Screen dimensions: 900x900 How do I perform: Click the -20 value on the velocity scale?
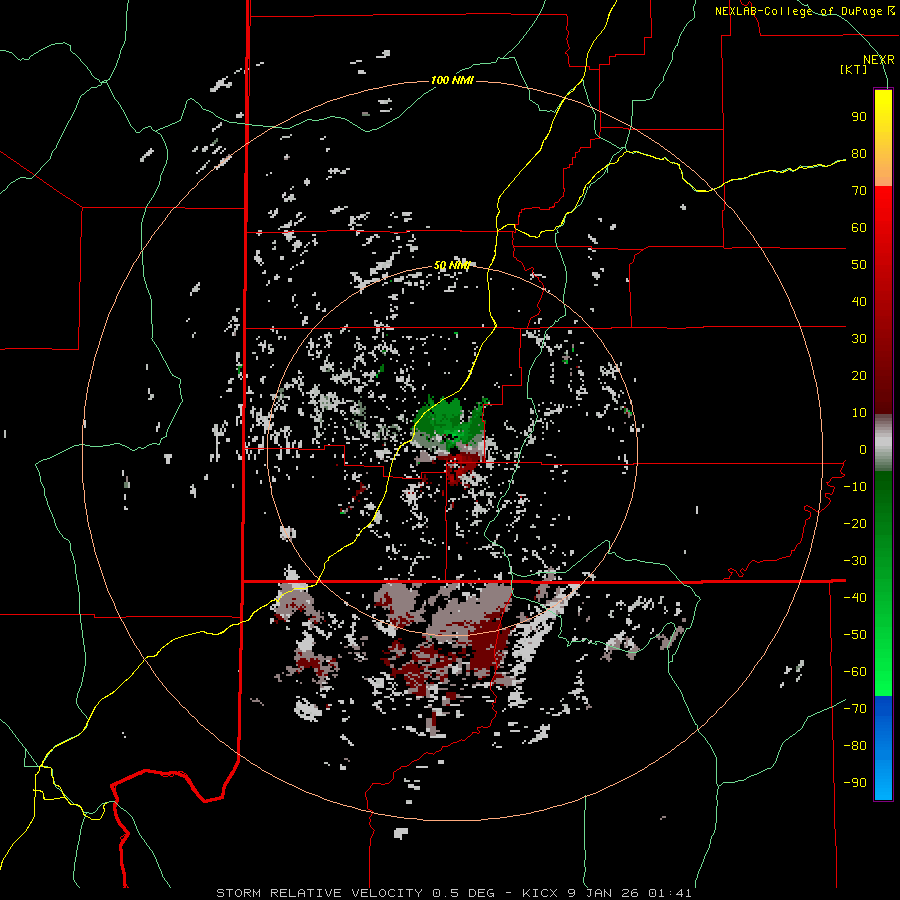coord(855,523)
